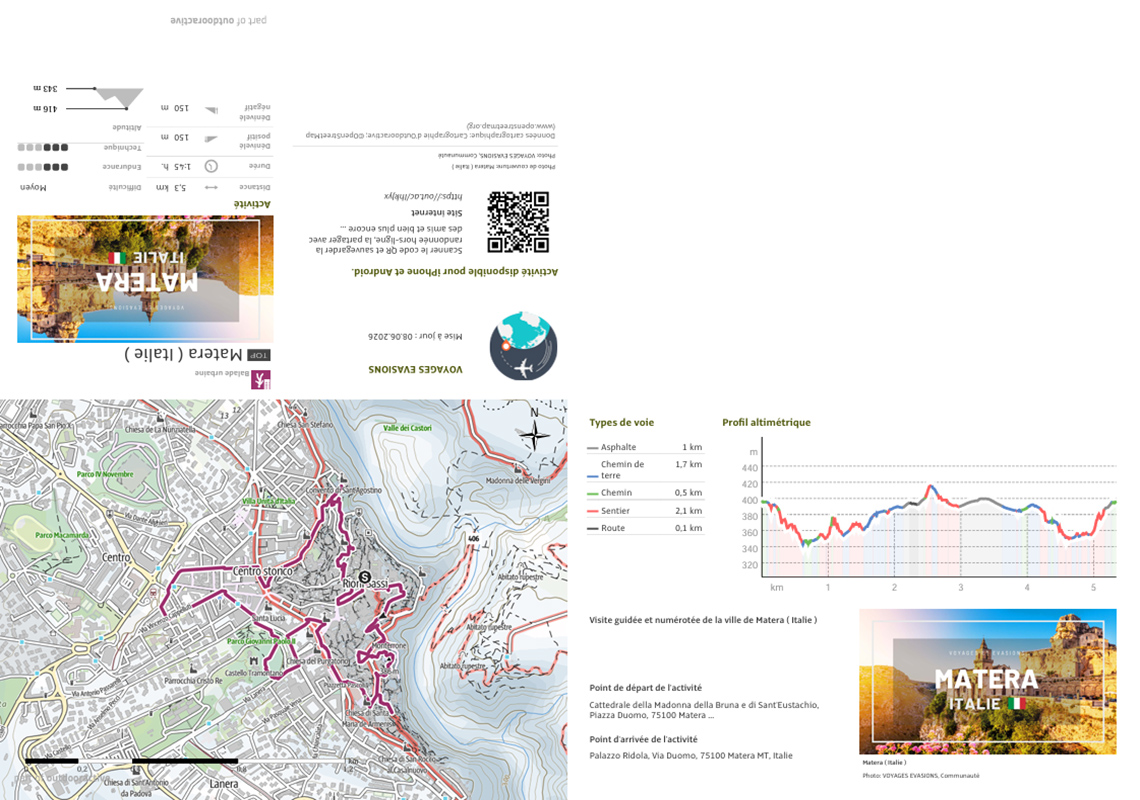Viewport: 1140px width, 800px height.
Task: Click the upside-down clock duration icon
Action: tap(211, 167)
